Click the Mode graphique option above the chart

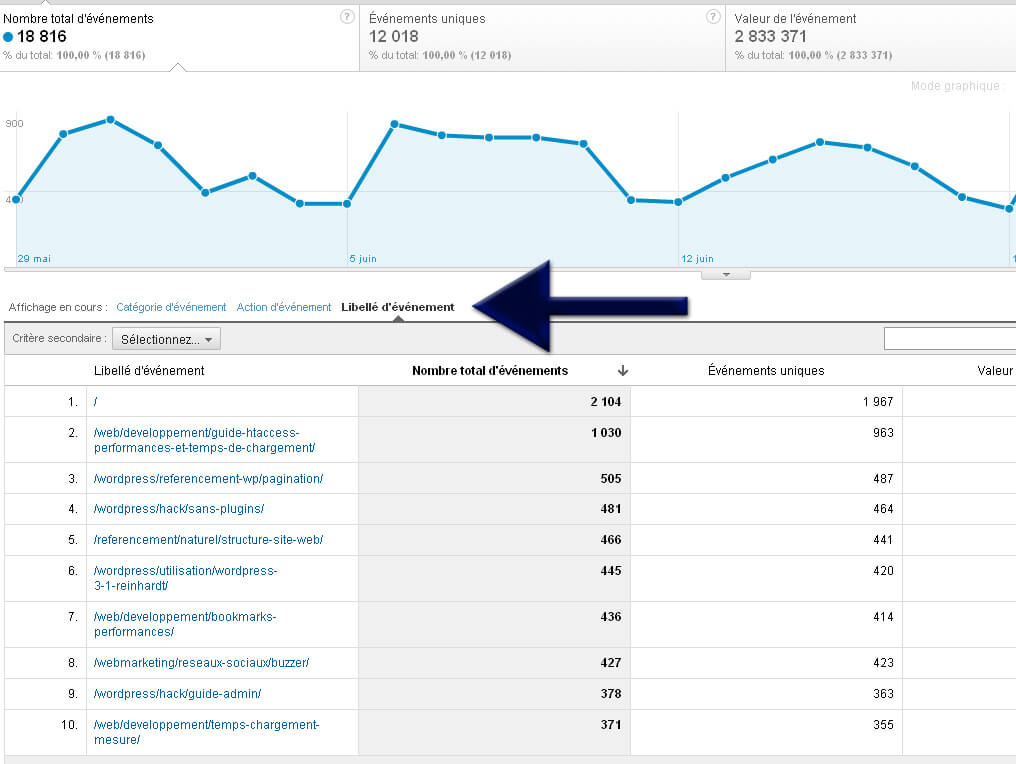click(954, 86)
